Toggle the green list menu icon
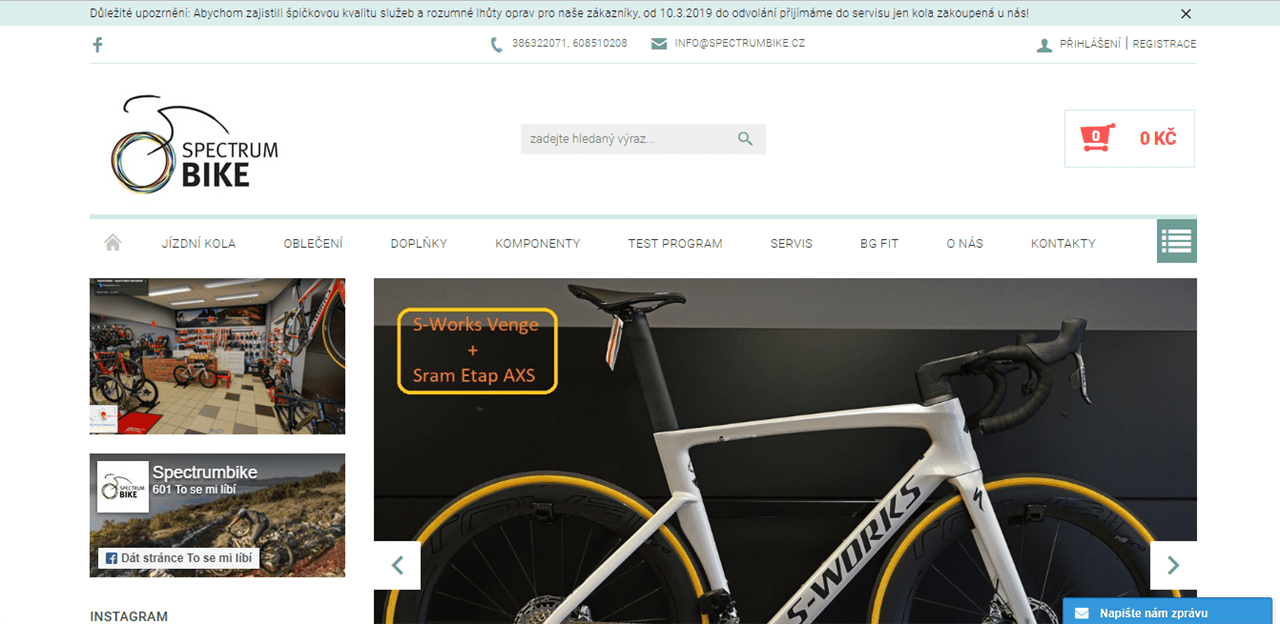 1177,241
